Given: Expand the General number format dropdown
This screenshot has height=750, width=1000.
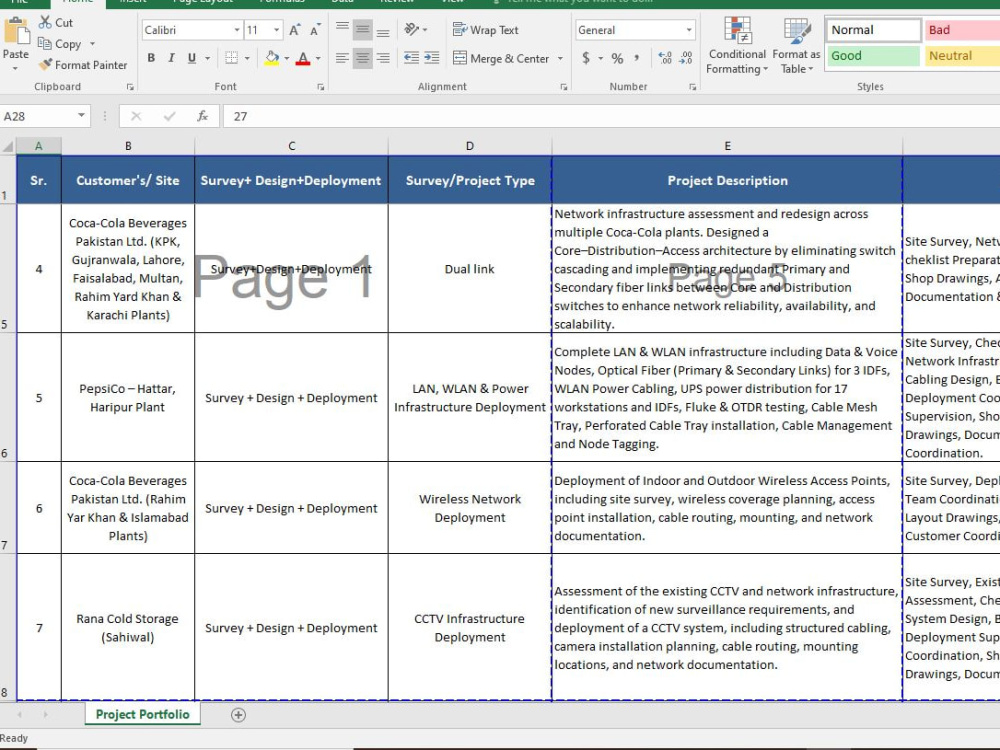Looking at the screenshot, I should 689,30.
